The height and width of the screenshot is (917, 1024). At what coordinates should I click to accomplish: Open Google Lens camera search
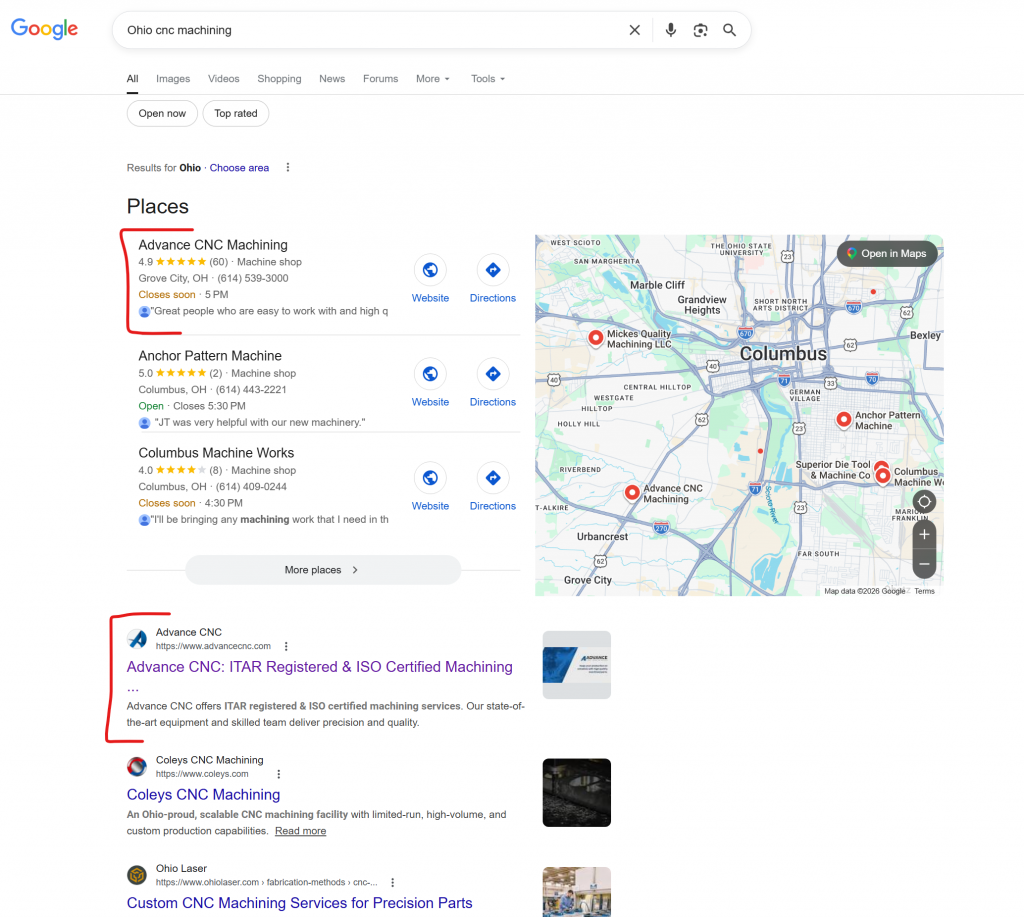tap(700, 30)
